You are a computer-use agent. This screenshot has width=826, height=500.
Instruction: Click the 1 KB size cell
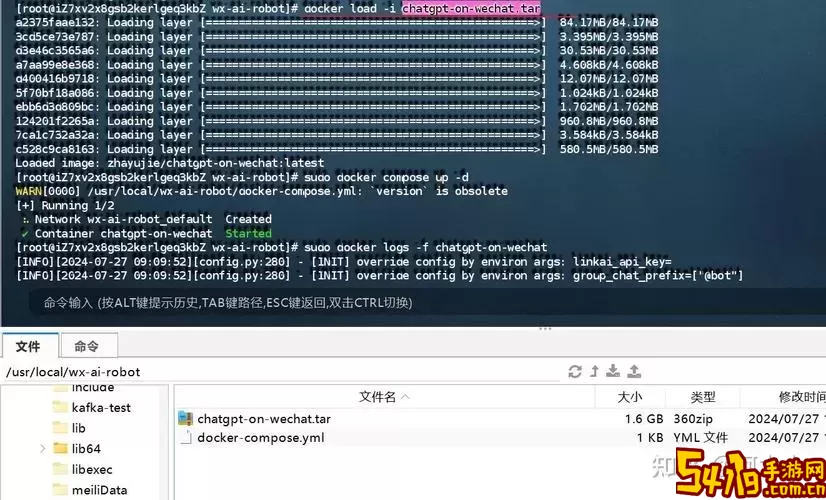pos(650,438)
